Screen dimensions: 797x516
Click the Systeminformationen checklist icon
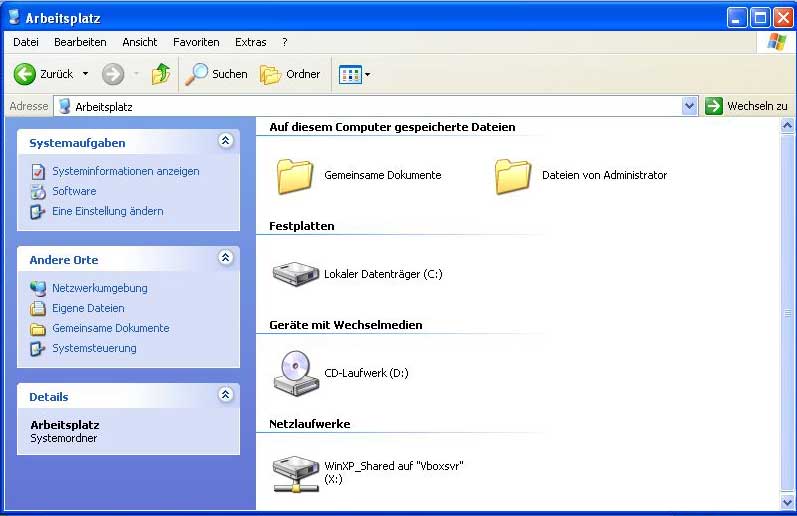(38, 172)
